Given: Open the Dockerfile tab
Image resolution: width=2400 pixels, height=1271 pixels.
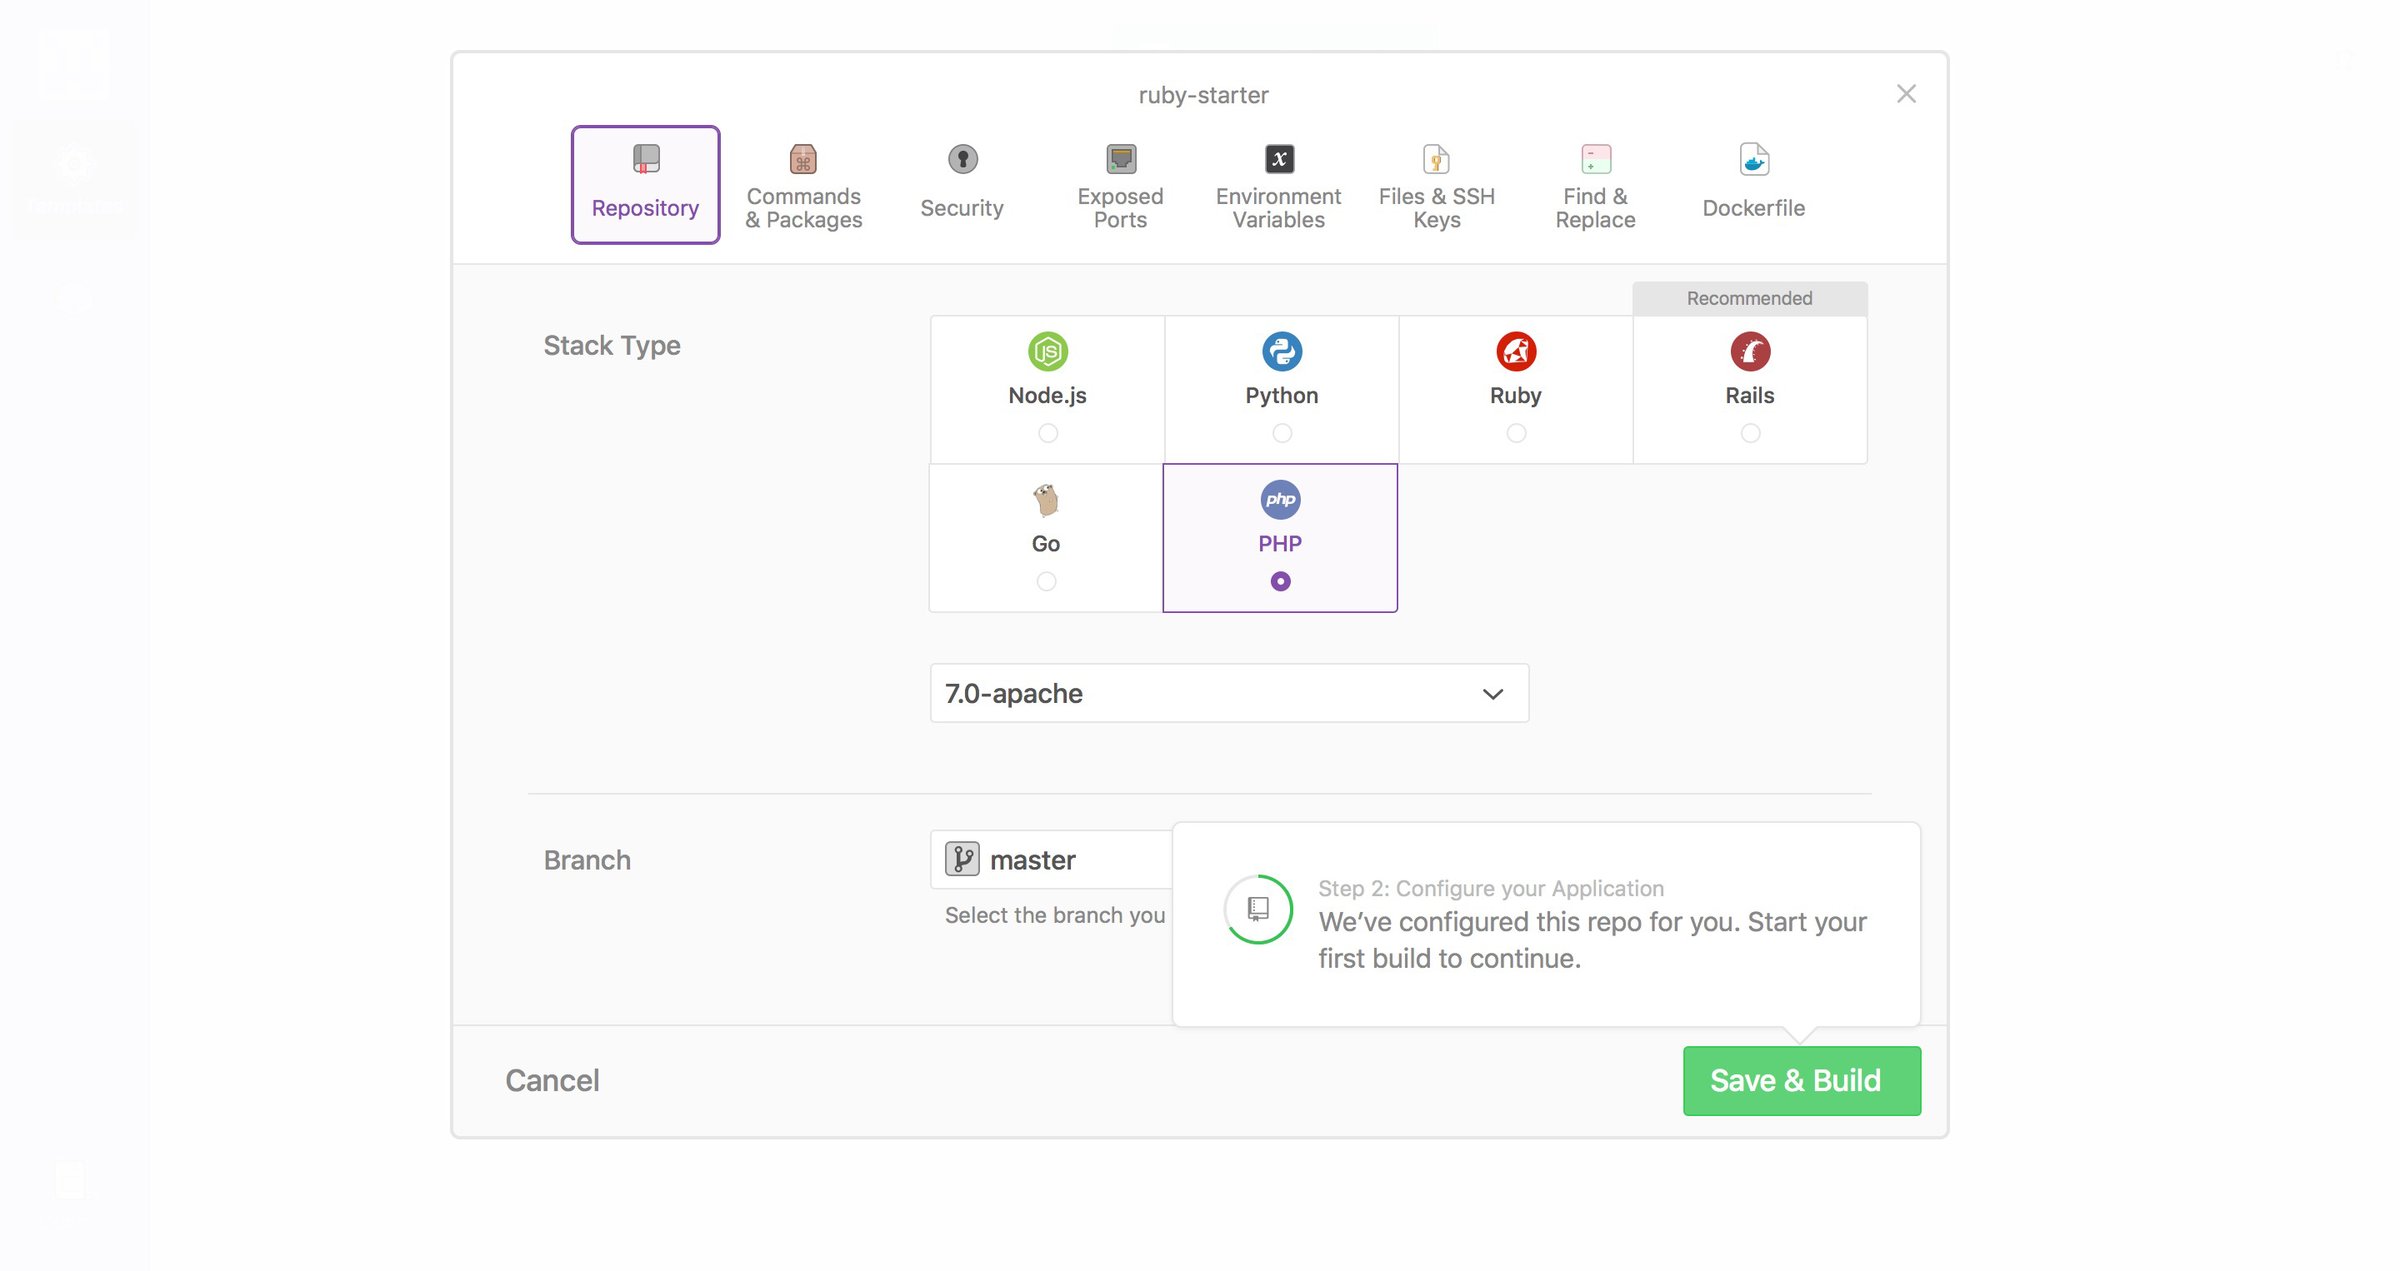Looking at the screenshot, I should pyautogui.click(x=1754, y=185).
